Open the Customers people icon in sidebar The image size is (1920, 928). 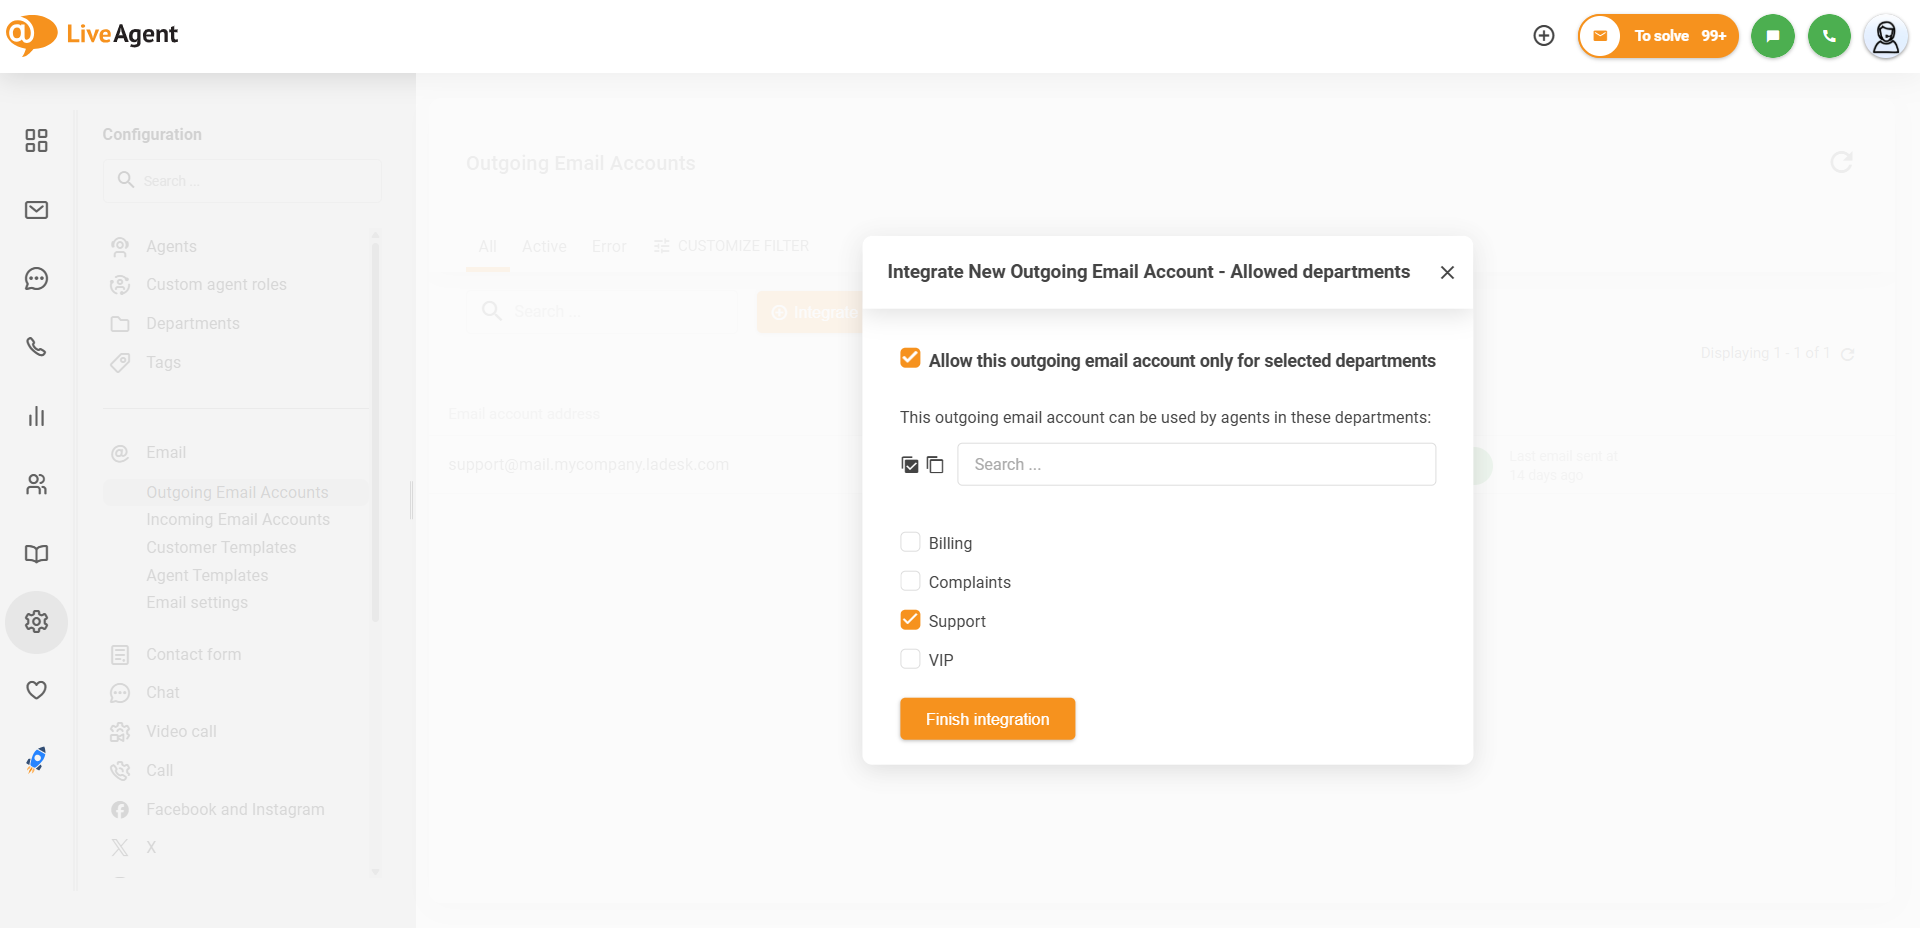click(x=36, y=485)
